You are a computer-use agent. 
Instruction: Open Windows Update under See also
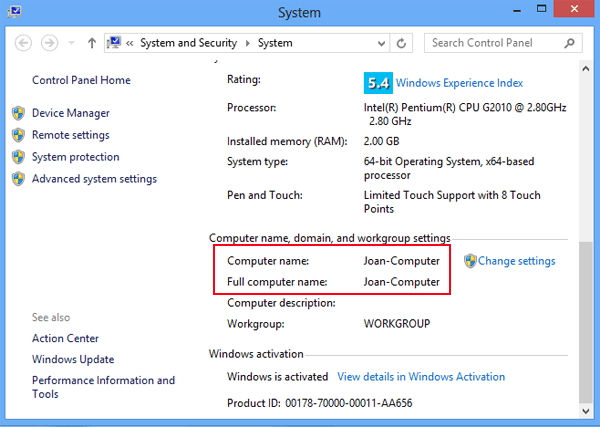tap(73, 359)
